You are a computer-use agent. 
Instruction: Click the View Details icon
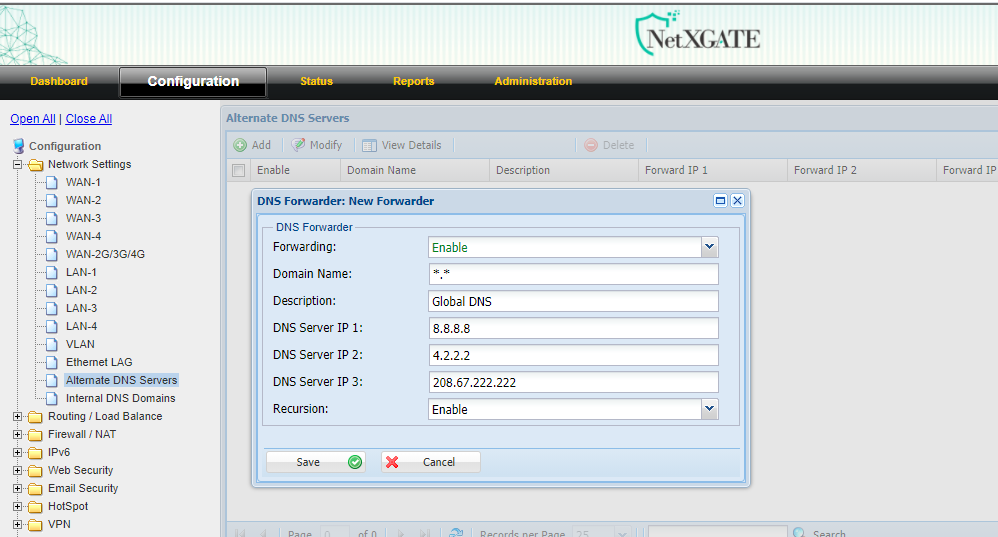pyautogui.click(x=370, y=145)
